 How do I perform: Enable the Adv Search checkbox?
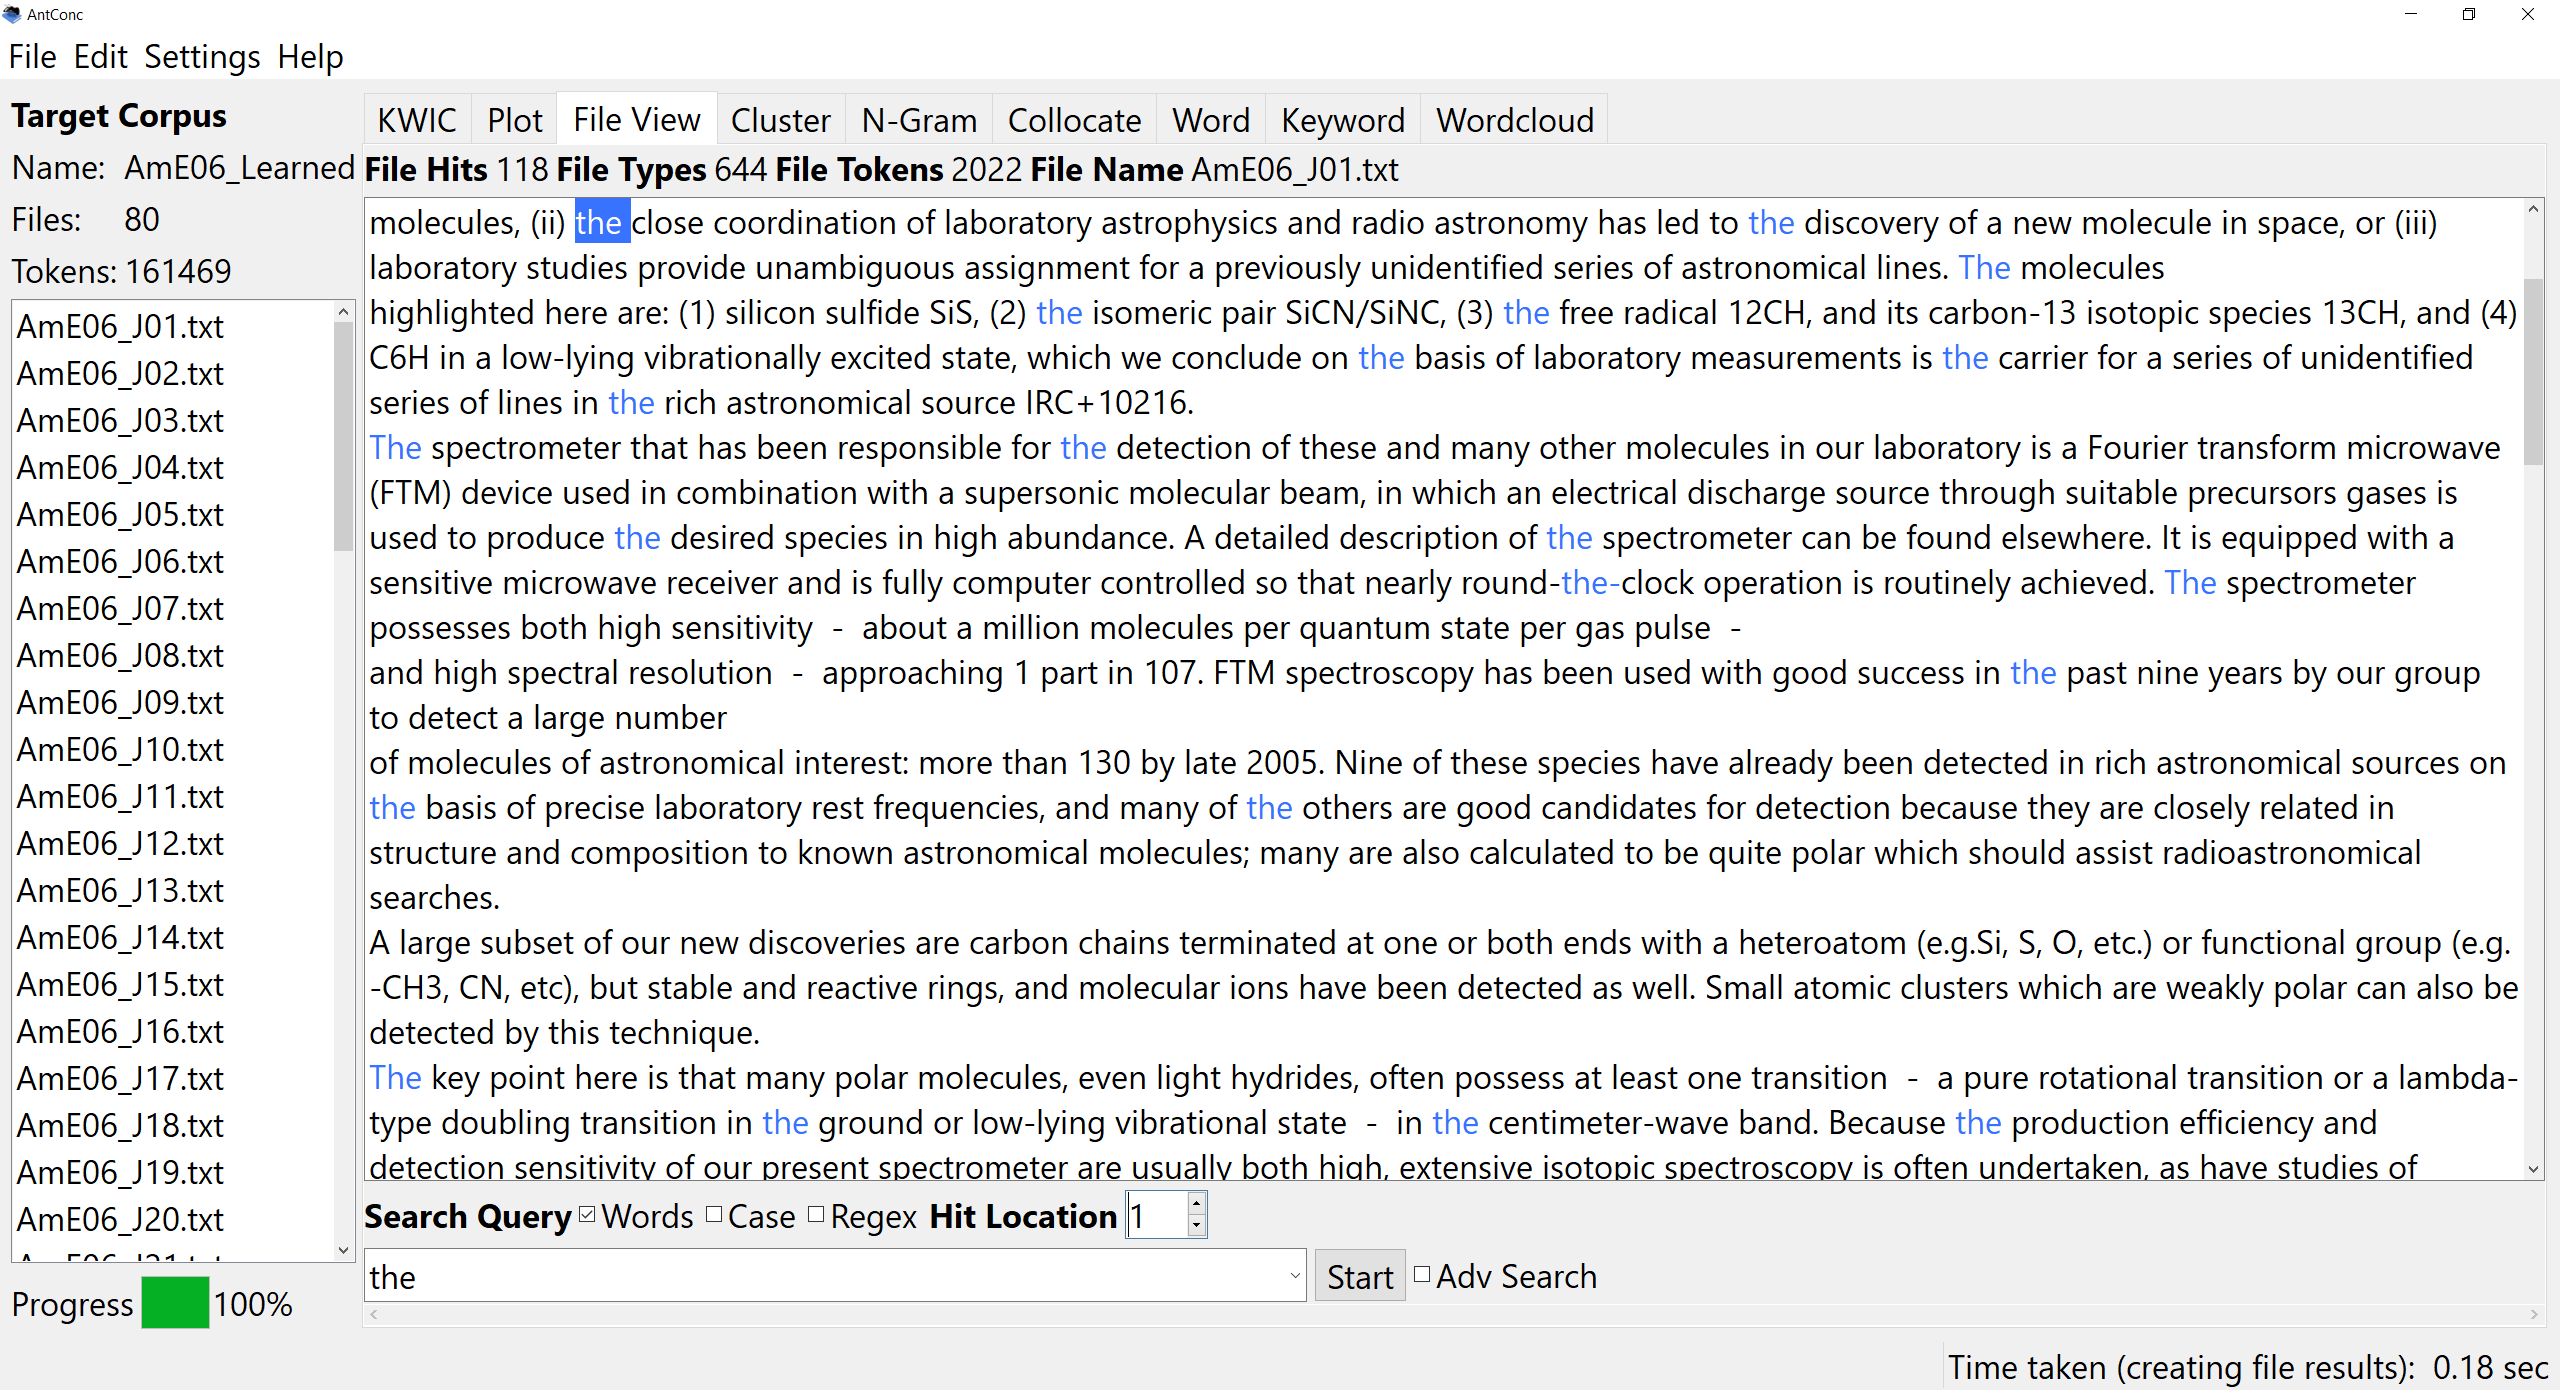[1422, 1275]
